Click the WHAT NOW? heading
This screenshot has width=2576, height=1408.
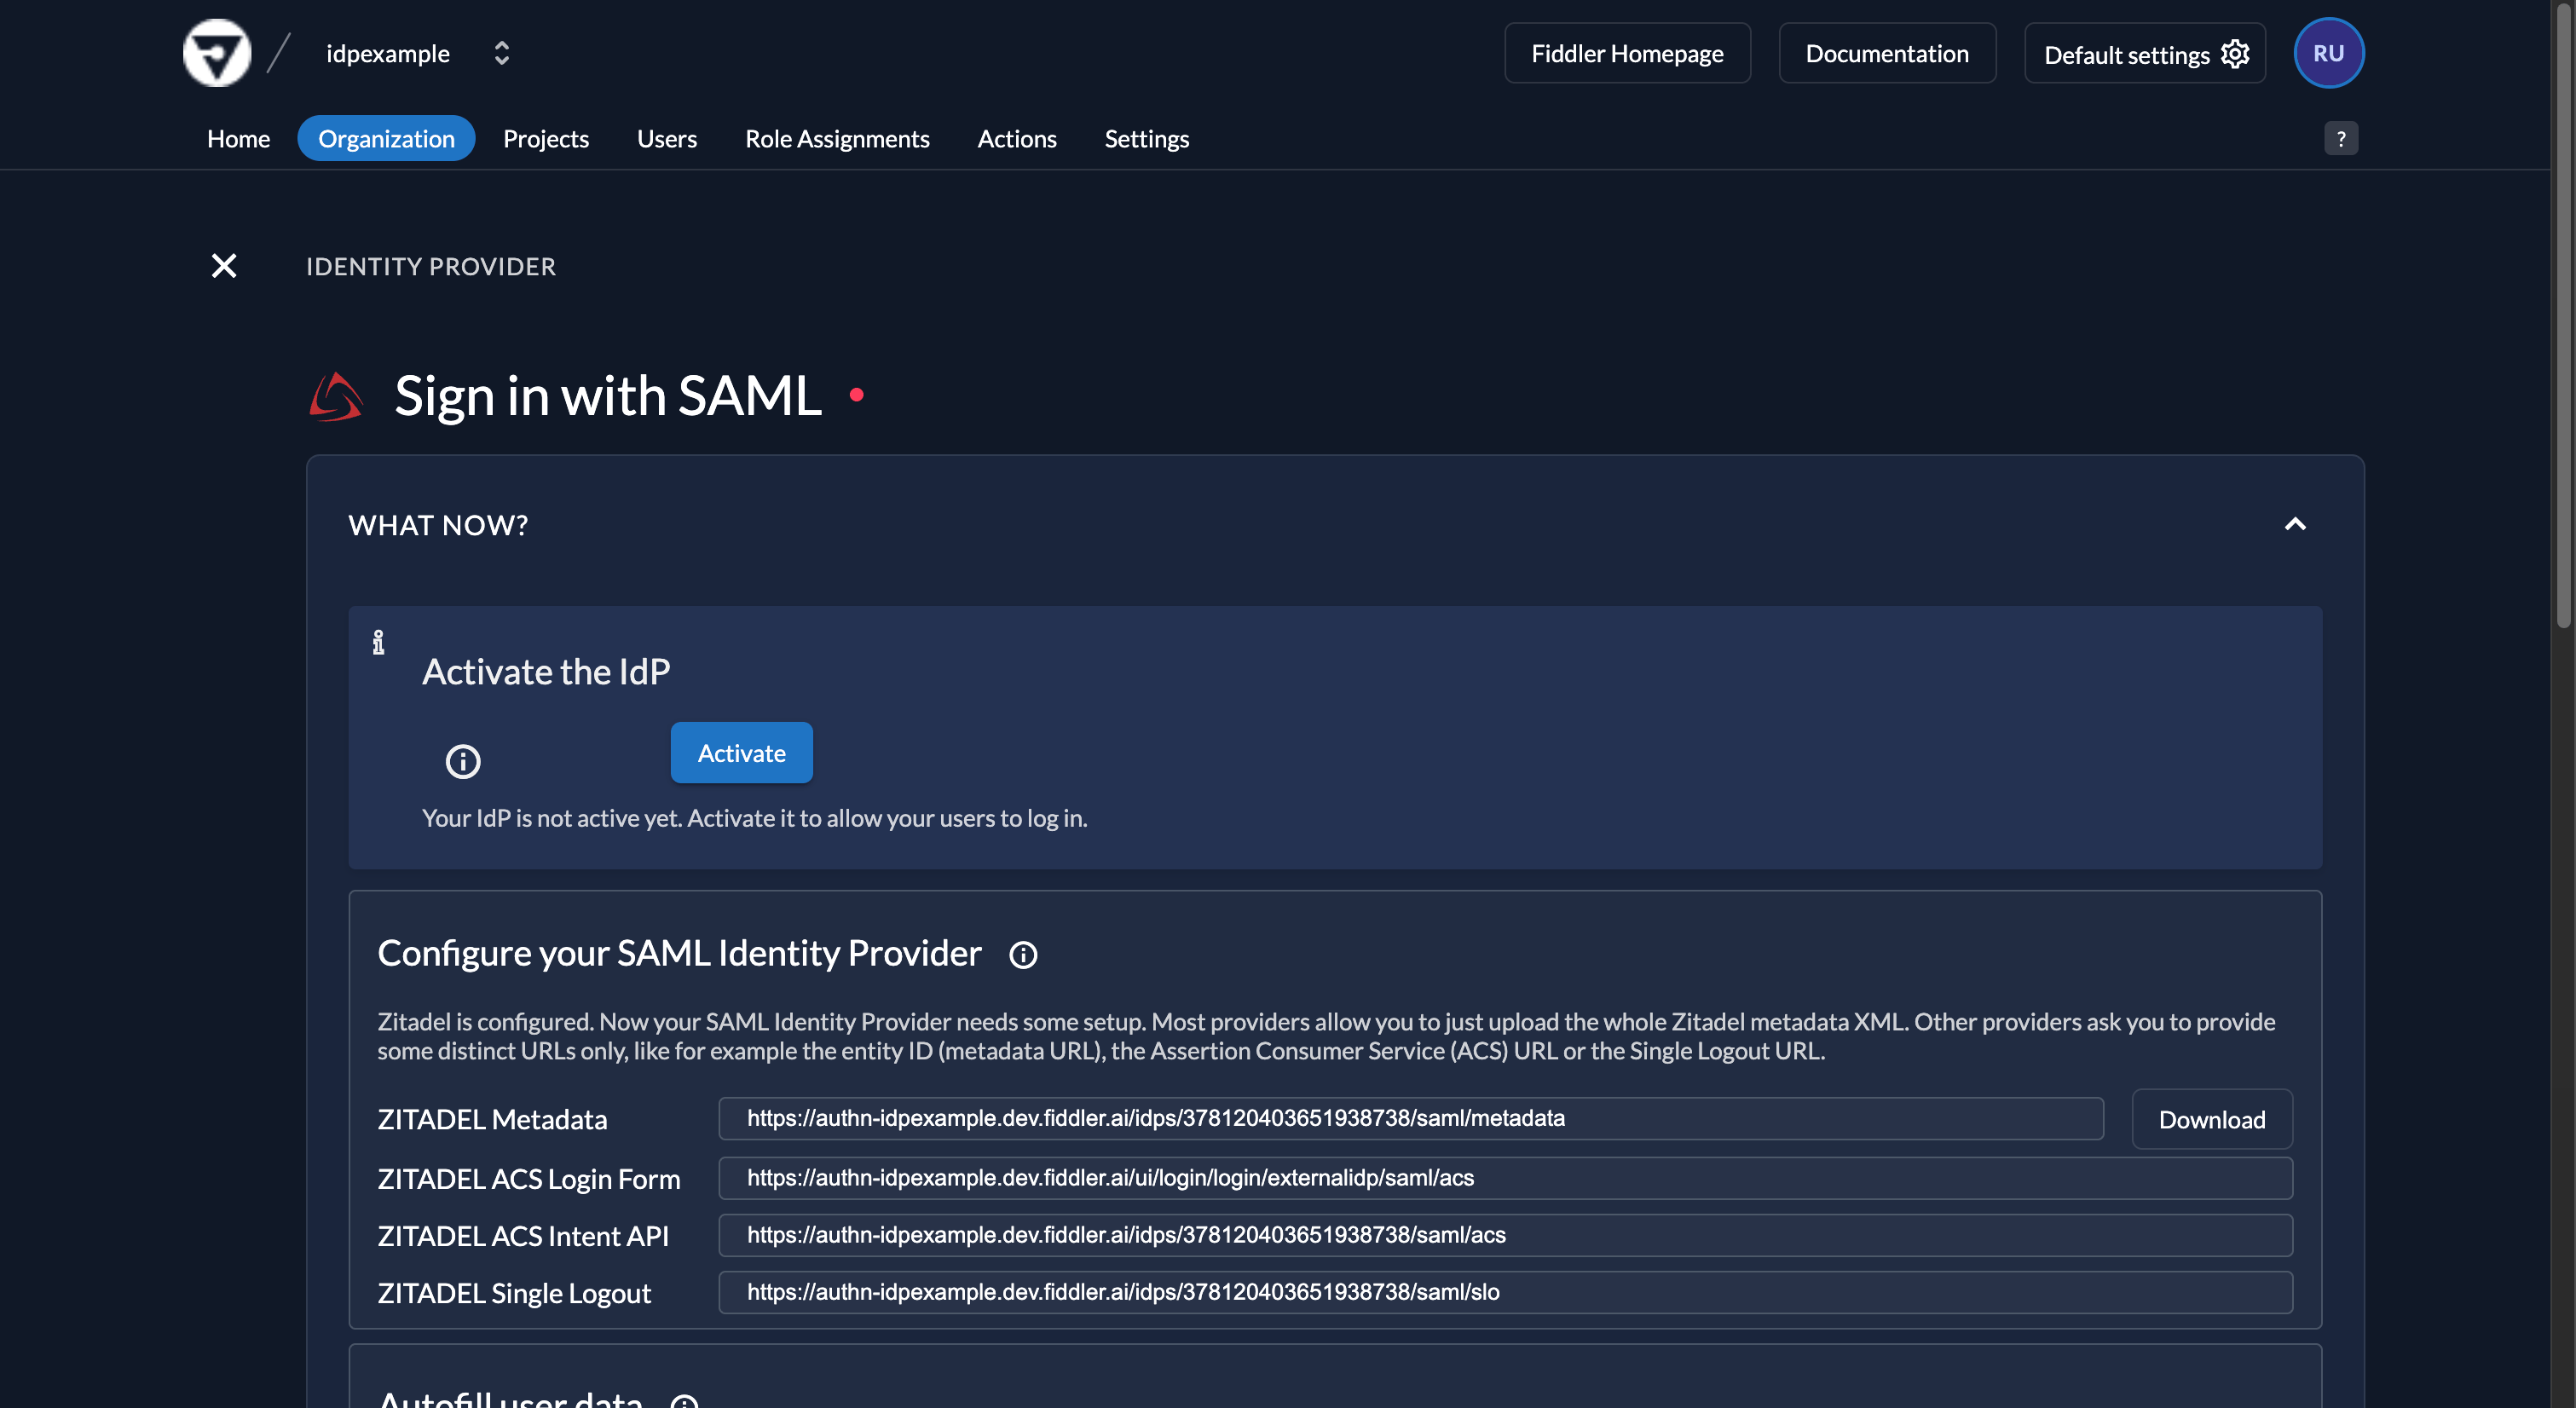click(x=438, y=525)
